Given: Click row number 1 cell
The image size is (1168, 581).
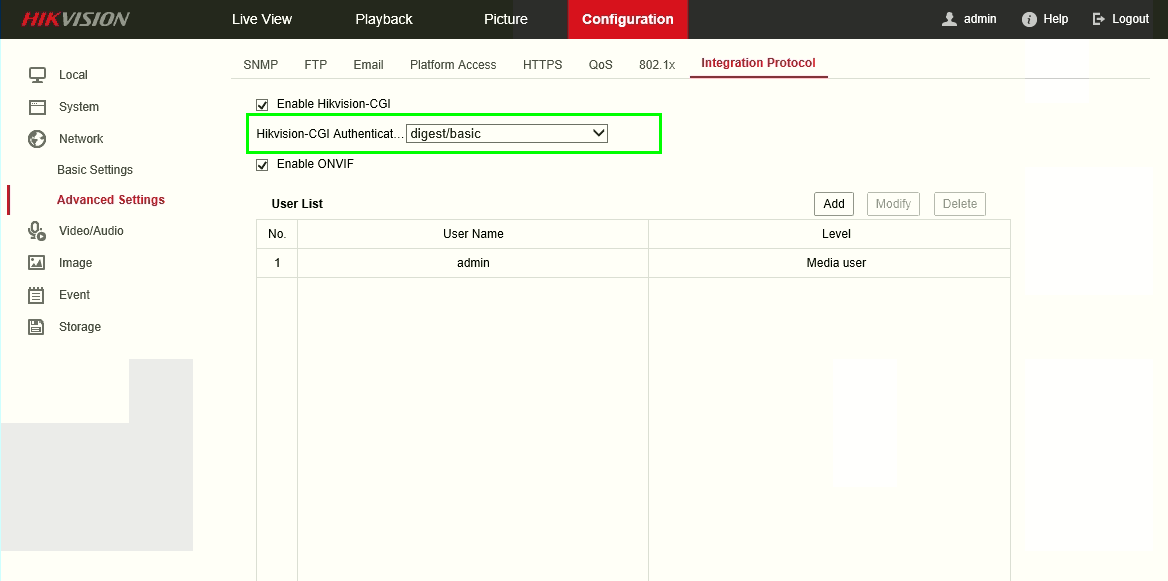Looking at the screenshot, I should (x=277, y=263).
